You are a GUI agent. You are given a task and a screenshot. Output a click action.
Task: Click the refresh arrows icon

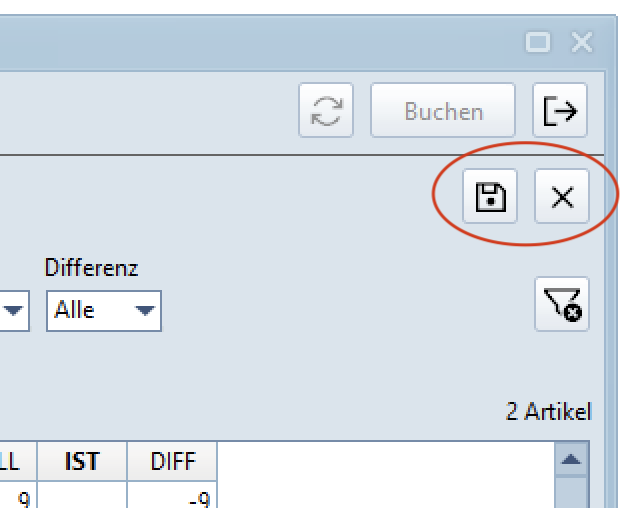[326, 111]
